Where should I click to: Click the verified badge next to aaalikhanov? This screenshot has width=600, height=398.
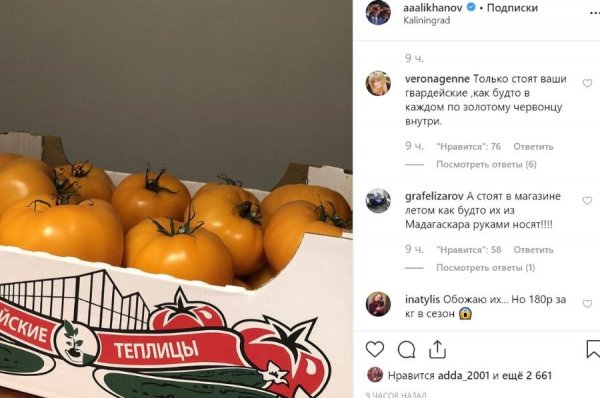click(x=471, y=7)
